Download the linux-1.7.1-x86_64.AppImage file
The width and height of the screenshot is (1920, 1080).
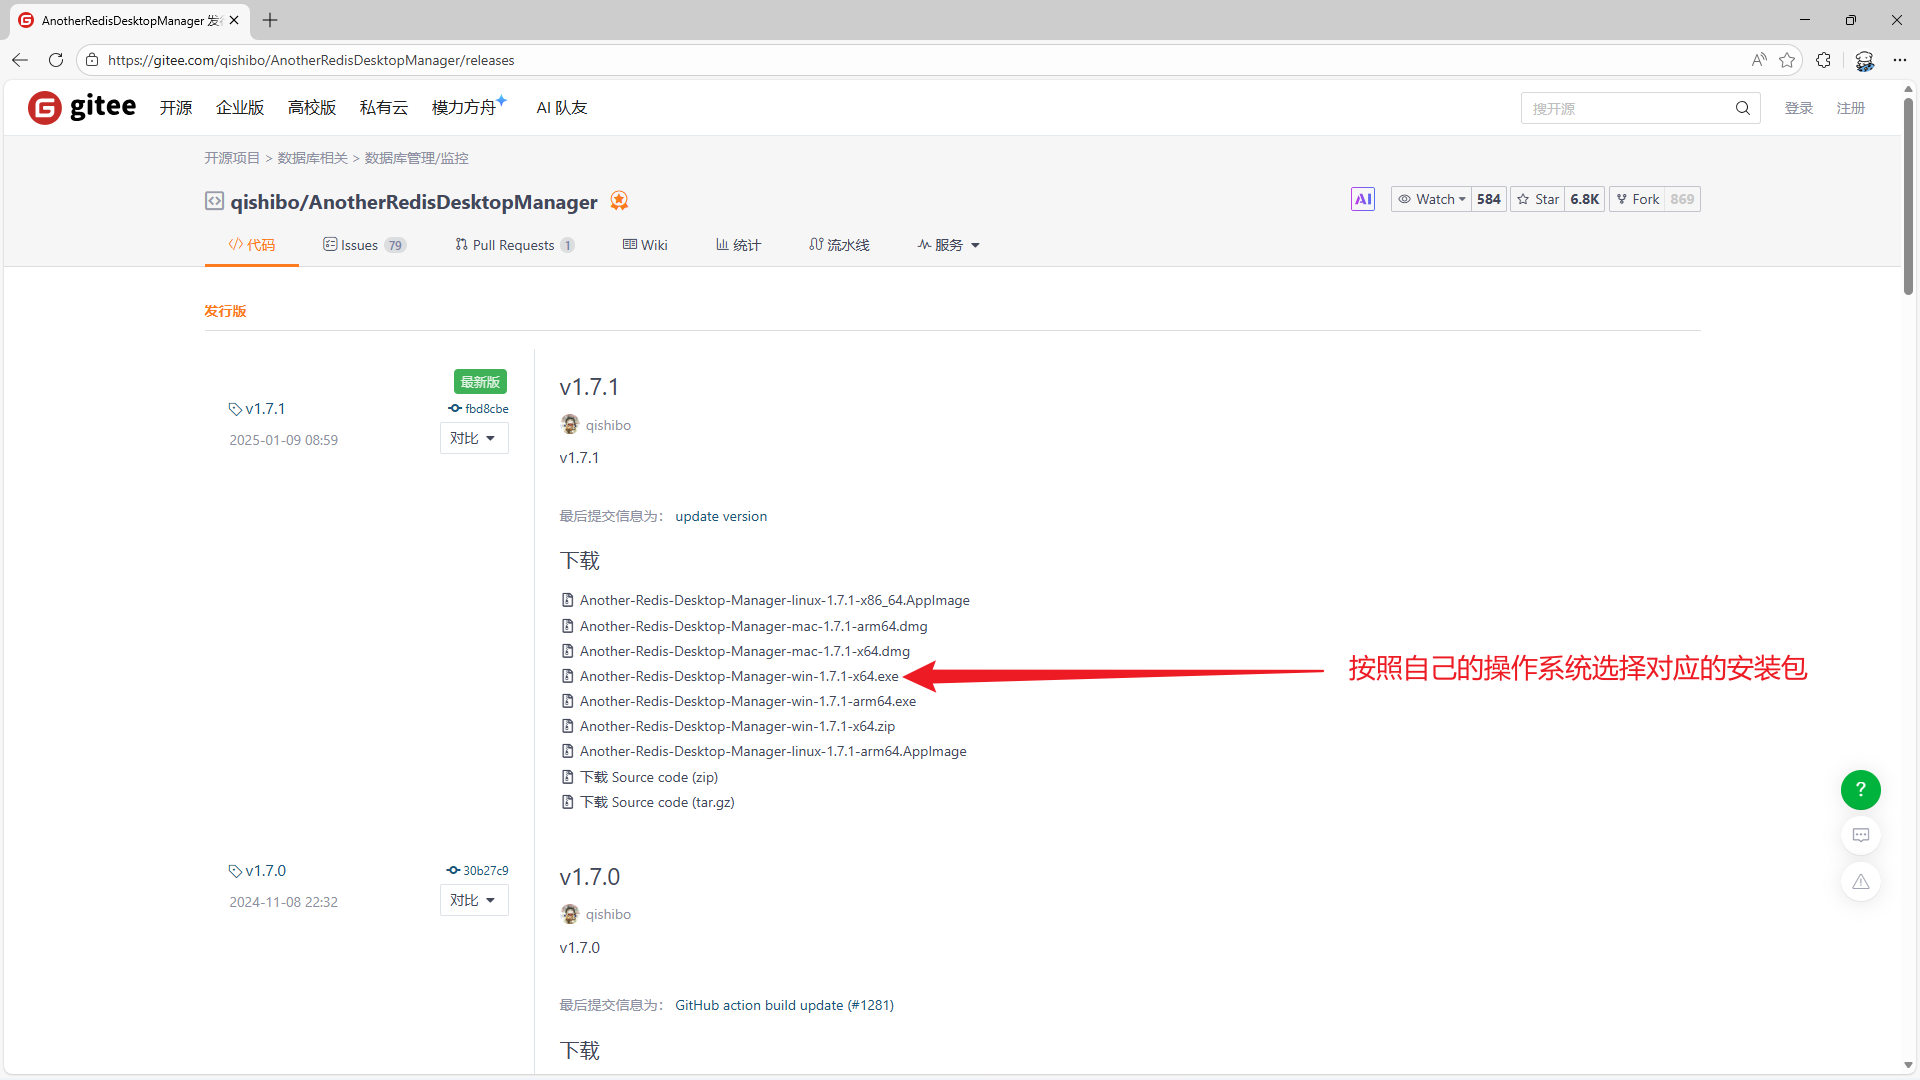click(775, 600)
